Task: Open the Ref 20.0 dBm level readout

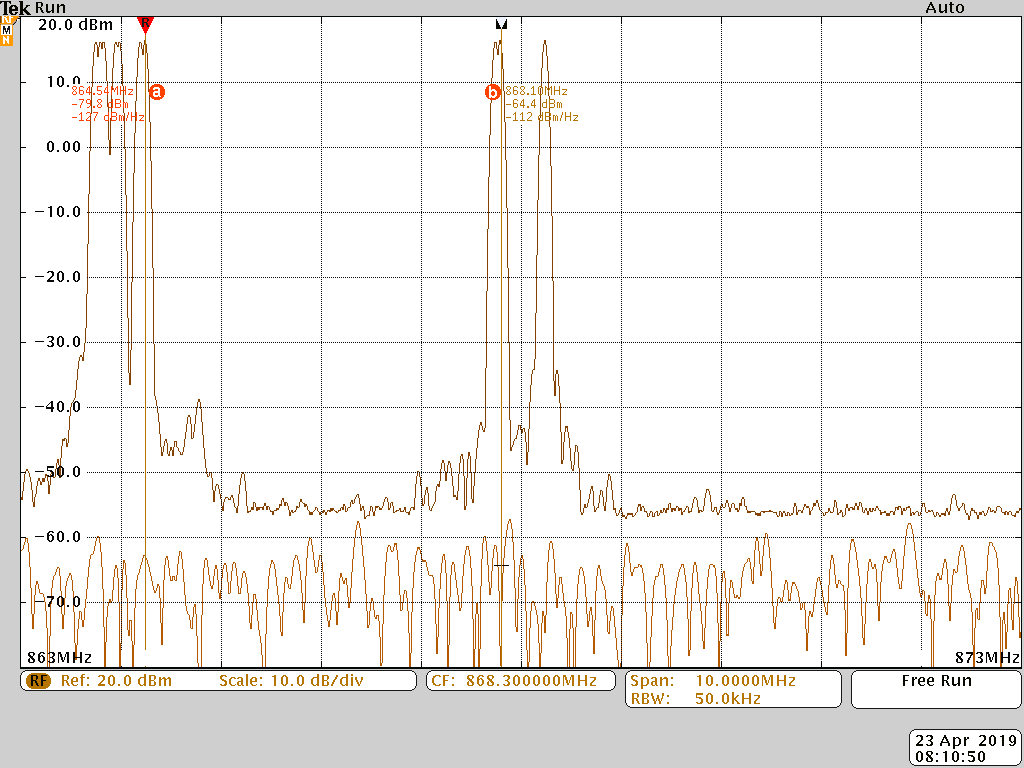Action: pos(116,681)
